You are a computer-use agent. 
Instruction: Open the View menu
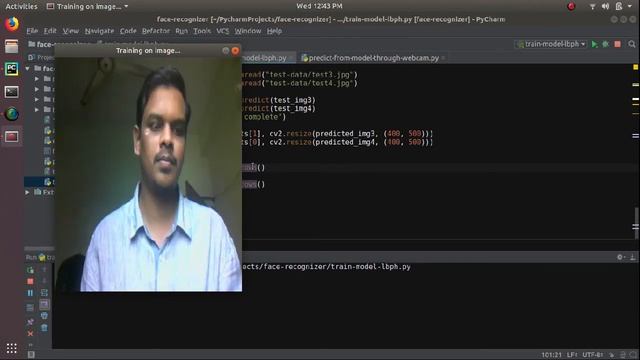71,31
